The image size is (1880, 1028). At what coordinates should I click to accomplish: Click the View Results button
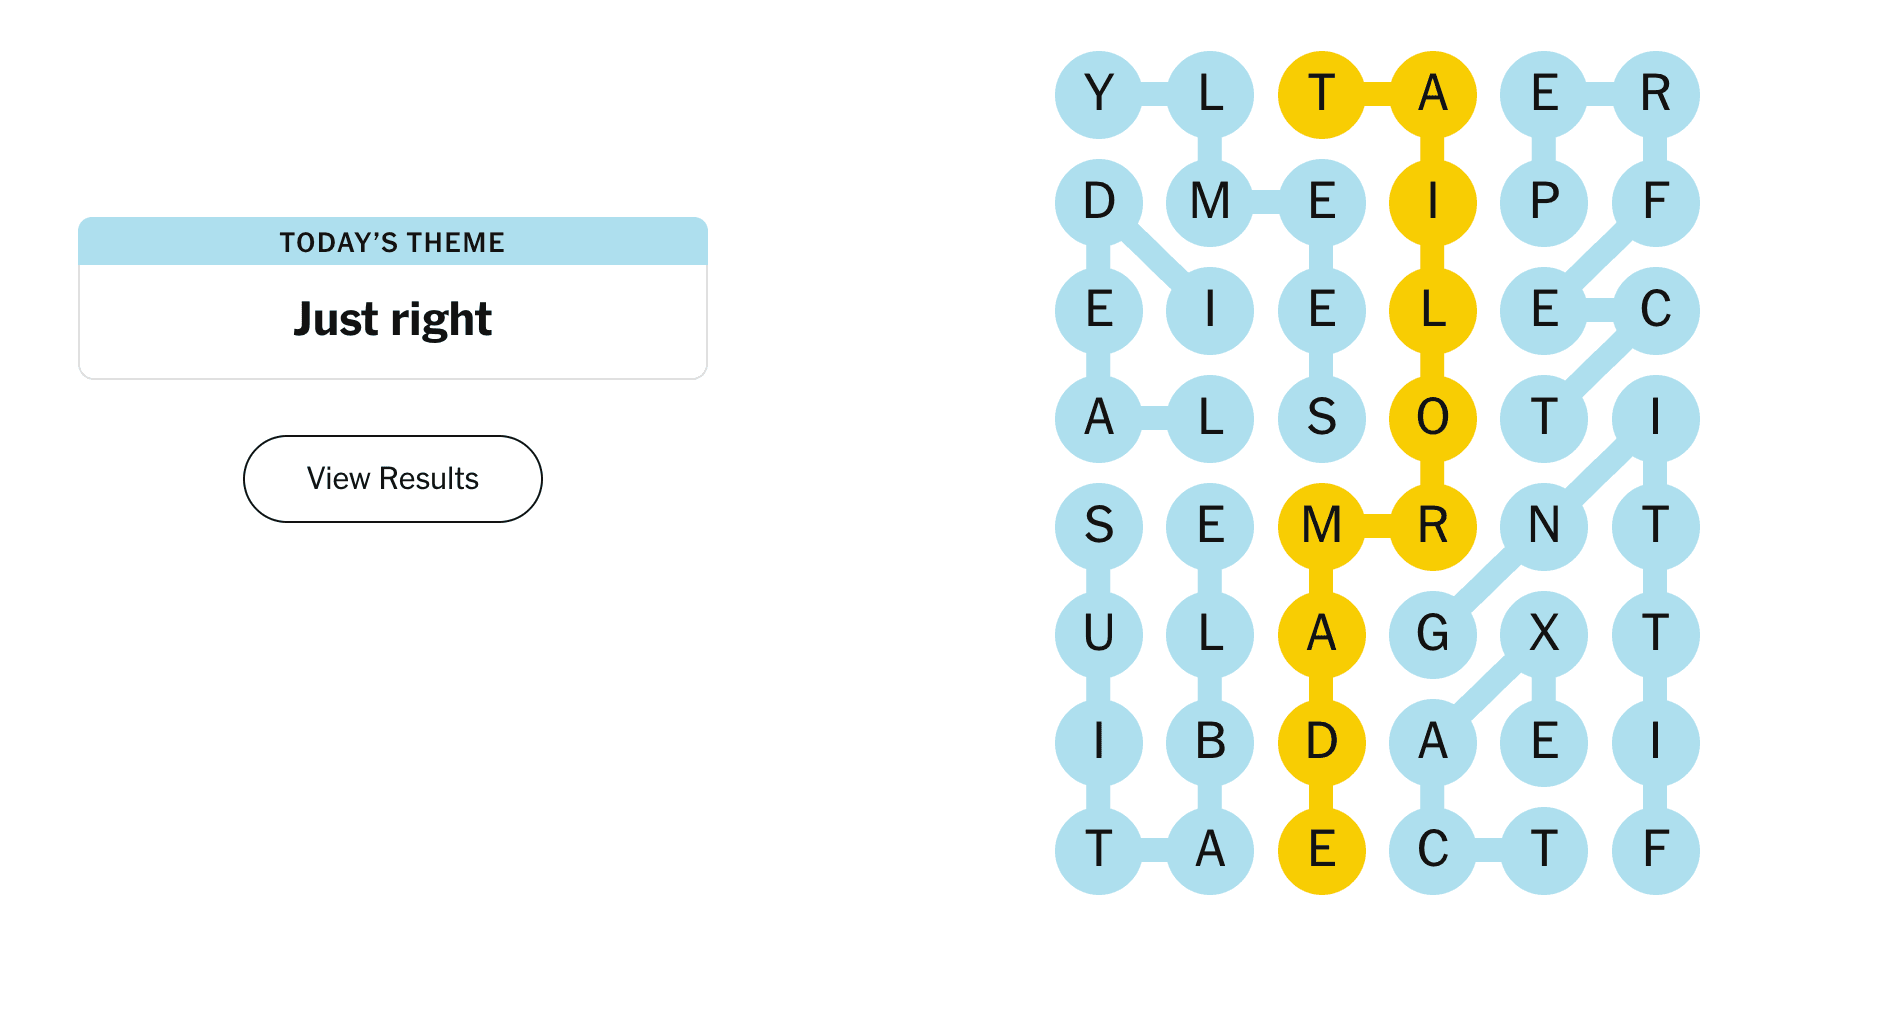coord(392,479)
